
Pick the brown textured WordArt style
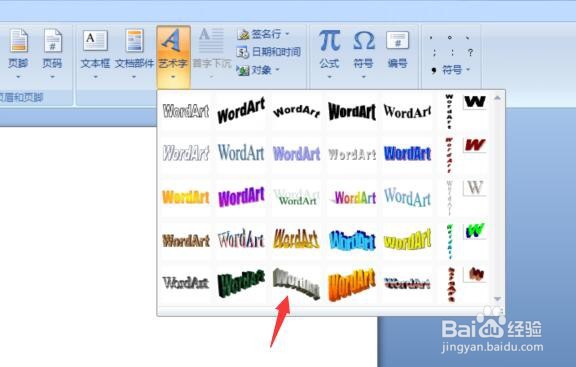point(186,240)
